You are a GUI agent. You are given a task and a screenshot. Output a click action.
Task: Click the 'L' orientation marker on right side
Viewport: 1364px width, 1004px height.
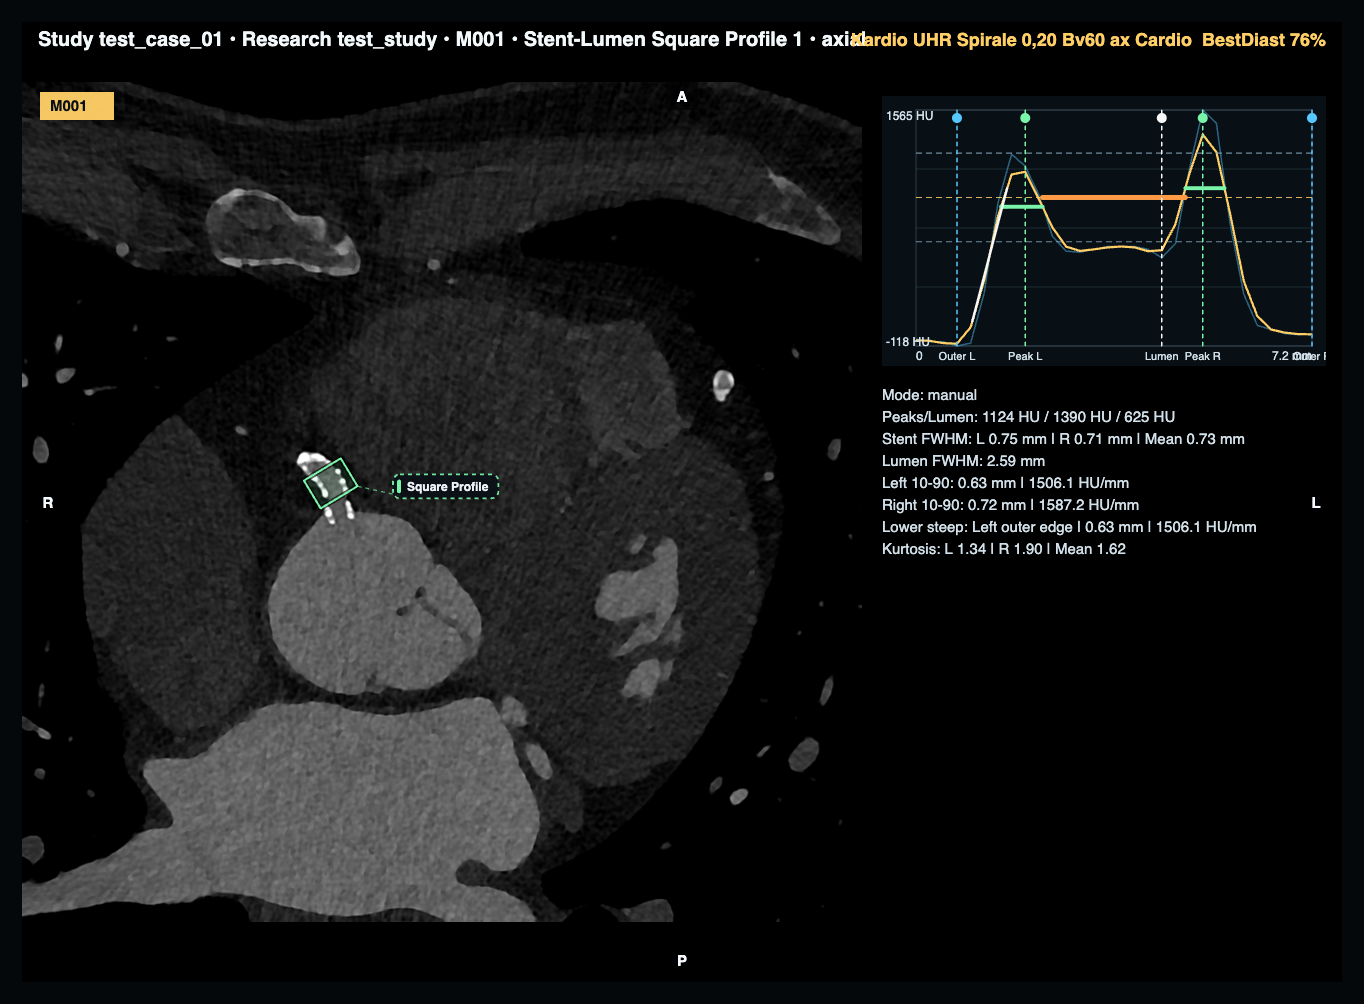pyautogui.click(x=1316, y=503)
